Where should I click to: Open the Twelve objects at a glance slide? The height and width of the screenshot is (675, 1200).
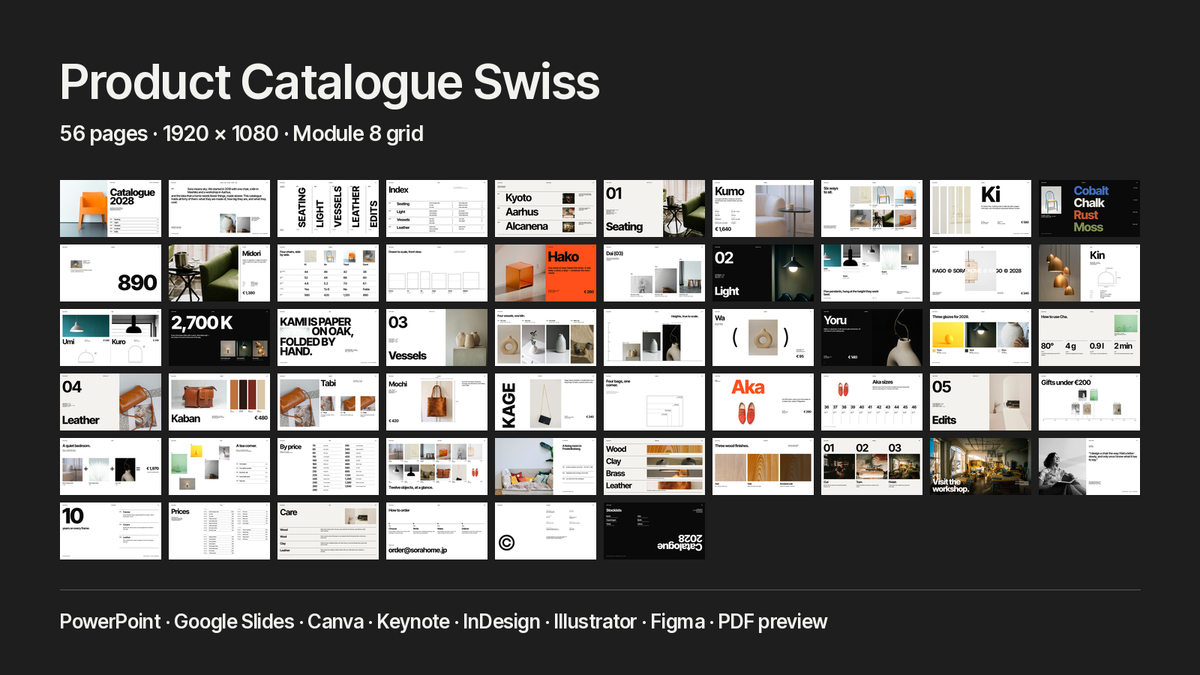(437, 466)
